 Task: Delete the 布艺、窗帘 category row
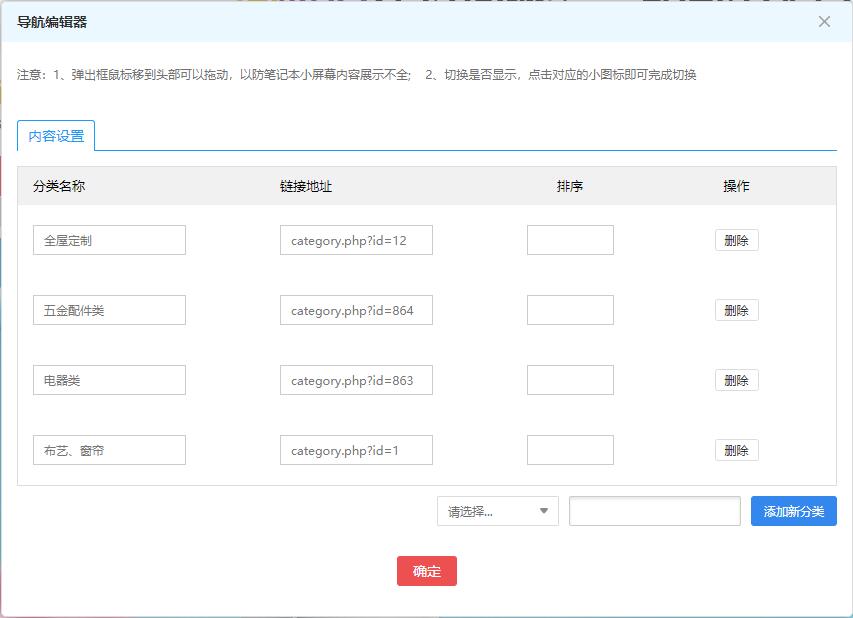point(736,450)
